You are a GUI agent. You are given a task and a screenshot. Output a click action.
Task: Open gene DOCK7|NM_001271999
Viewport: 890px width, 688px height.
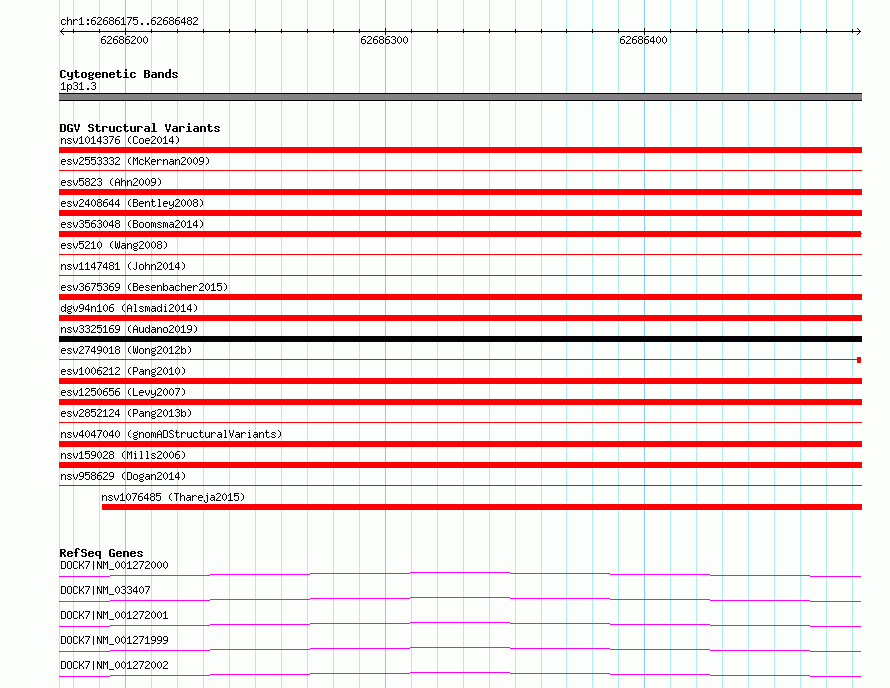coord(114,640)
